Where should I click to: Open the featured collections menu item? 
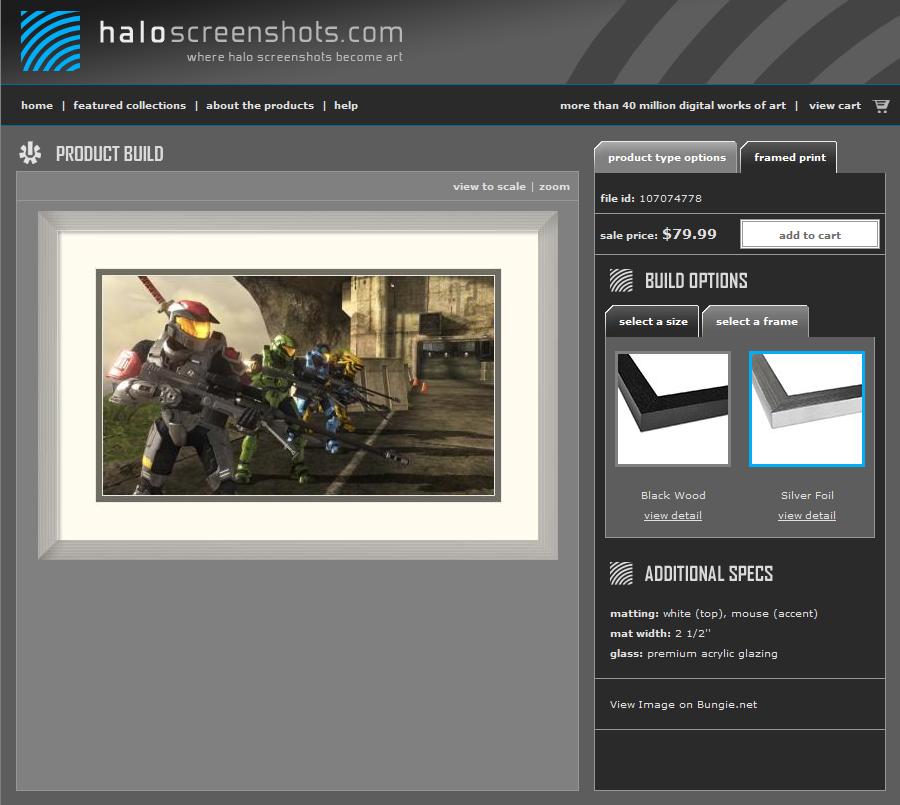coord(129,106)
